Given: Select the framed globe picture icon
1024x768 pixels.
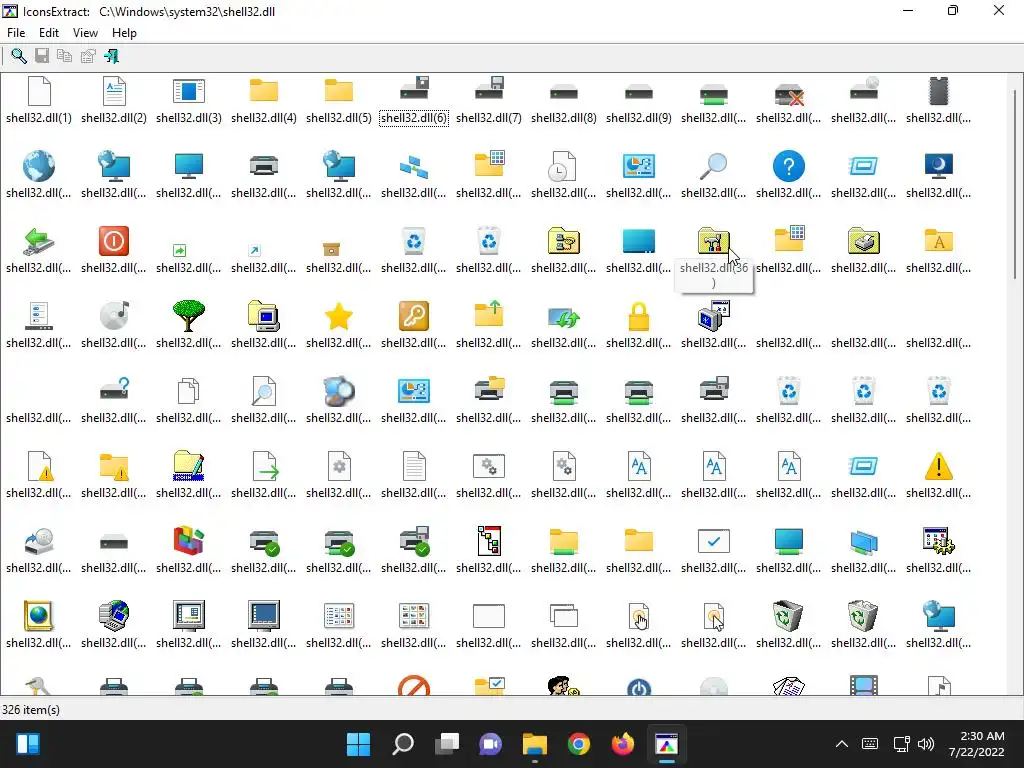Looking at the screenshot, I should (x=39, y=616).
